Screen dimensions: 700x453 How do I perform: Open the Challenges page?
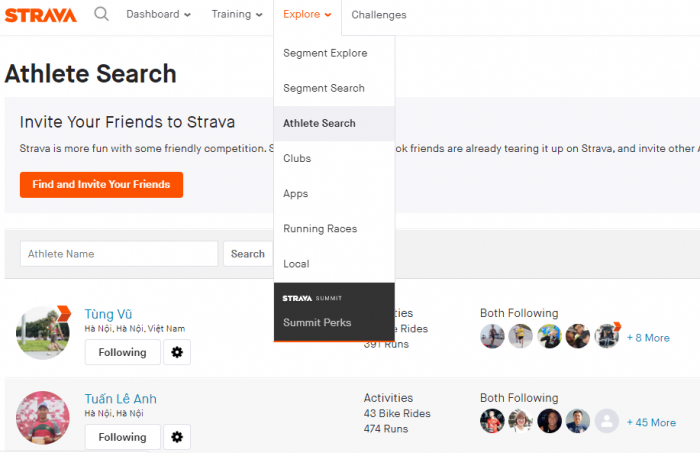(379, 15)
